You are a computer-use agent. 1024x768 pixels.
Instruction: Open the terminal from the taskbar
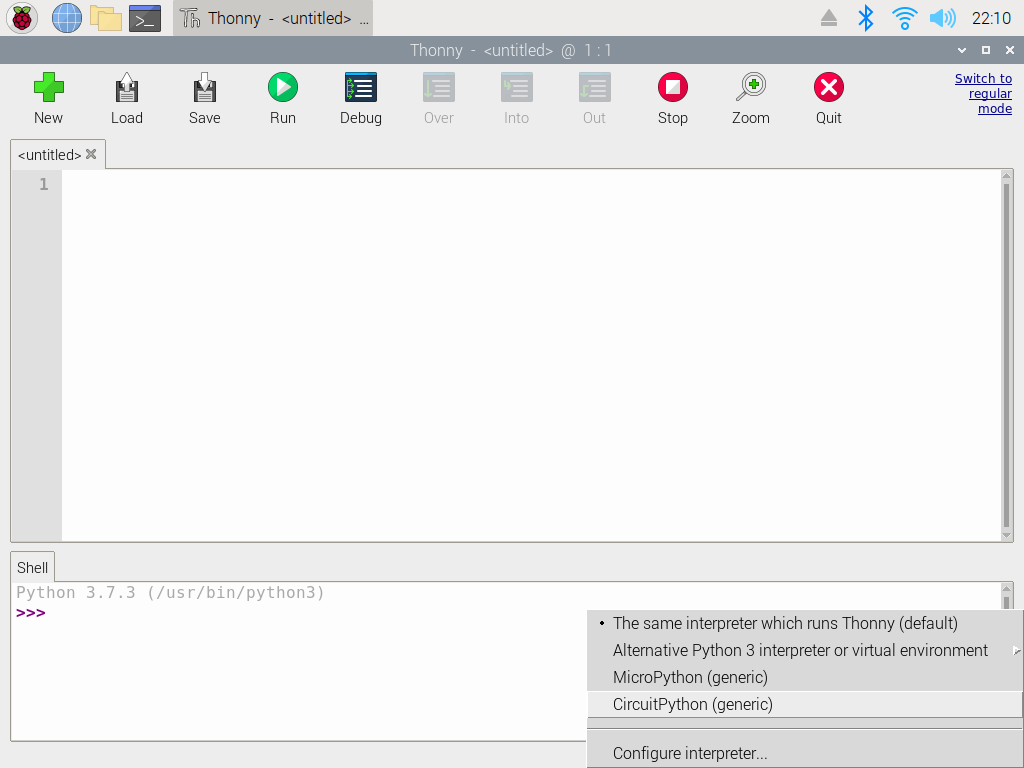(x=145, y=18)
